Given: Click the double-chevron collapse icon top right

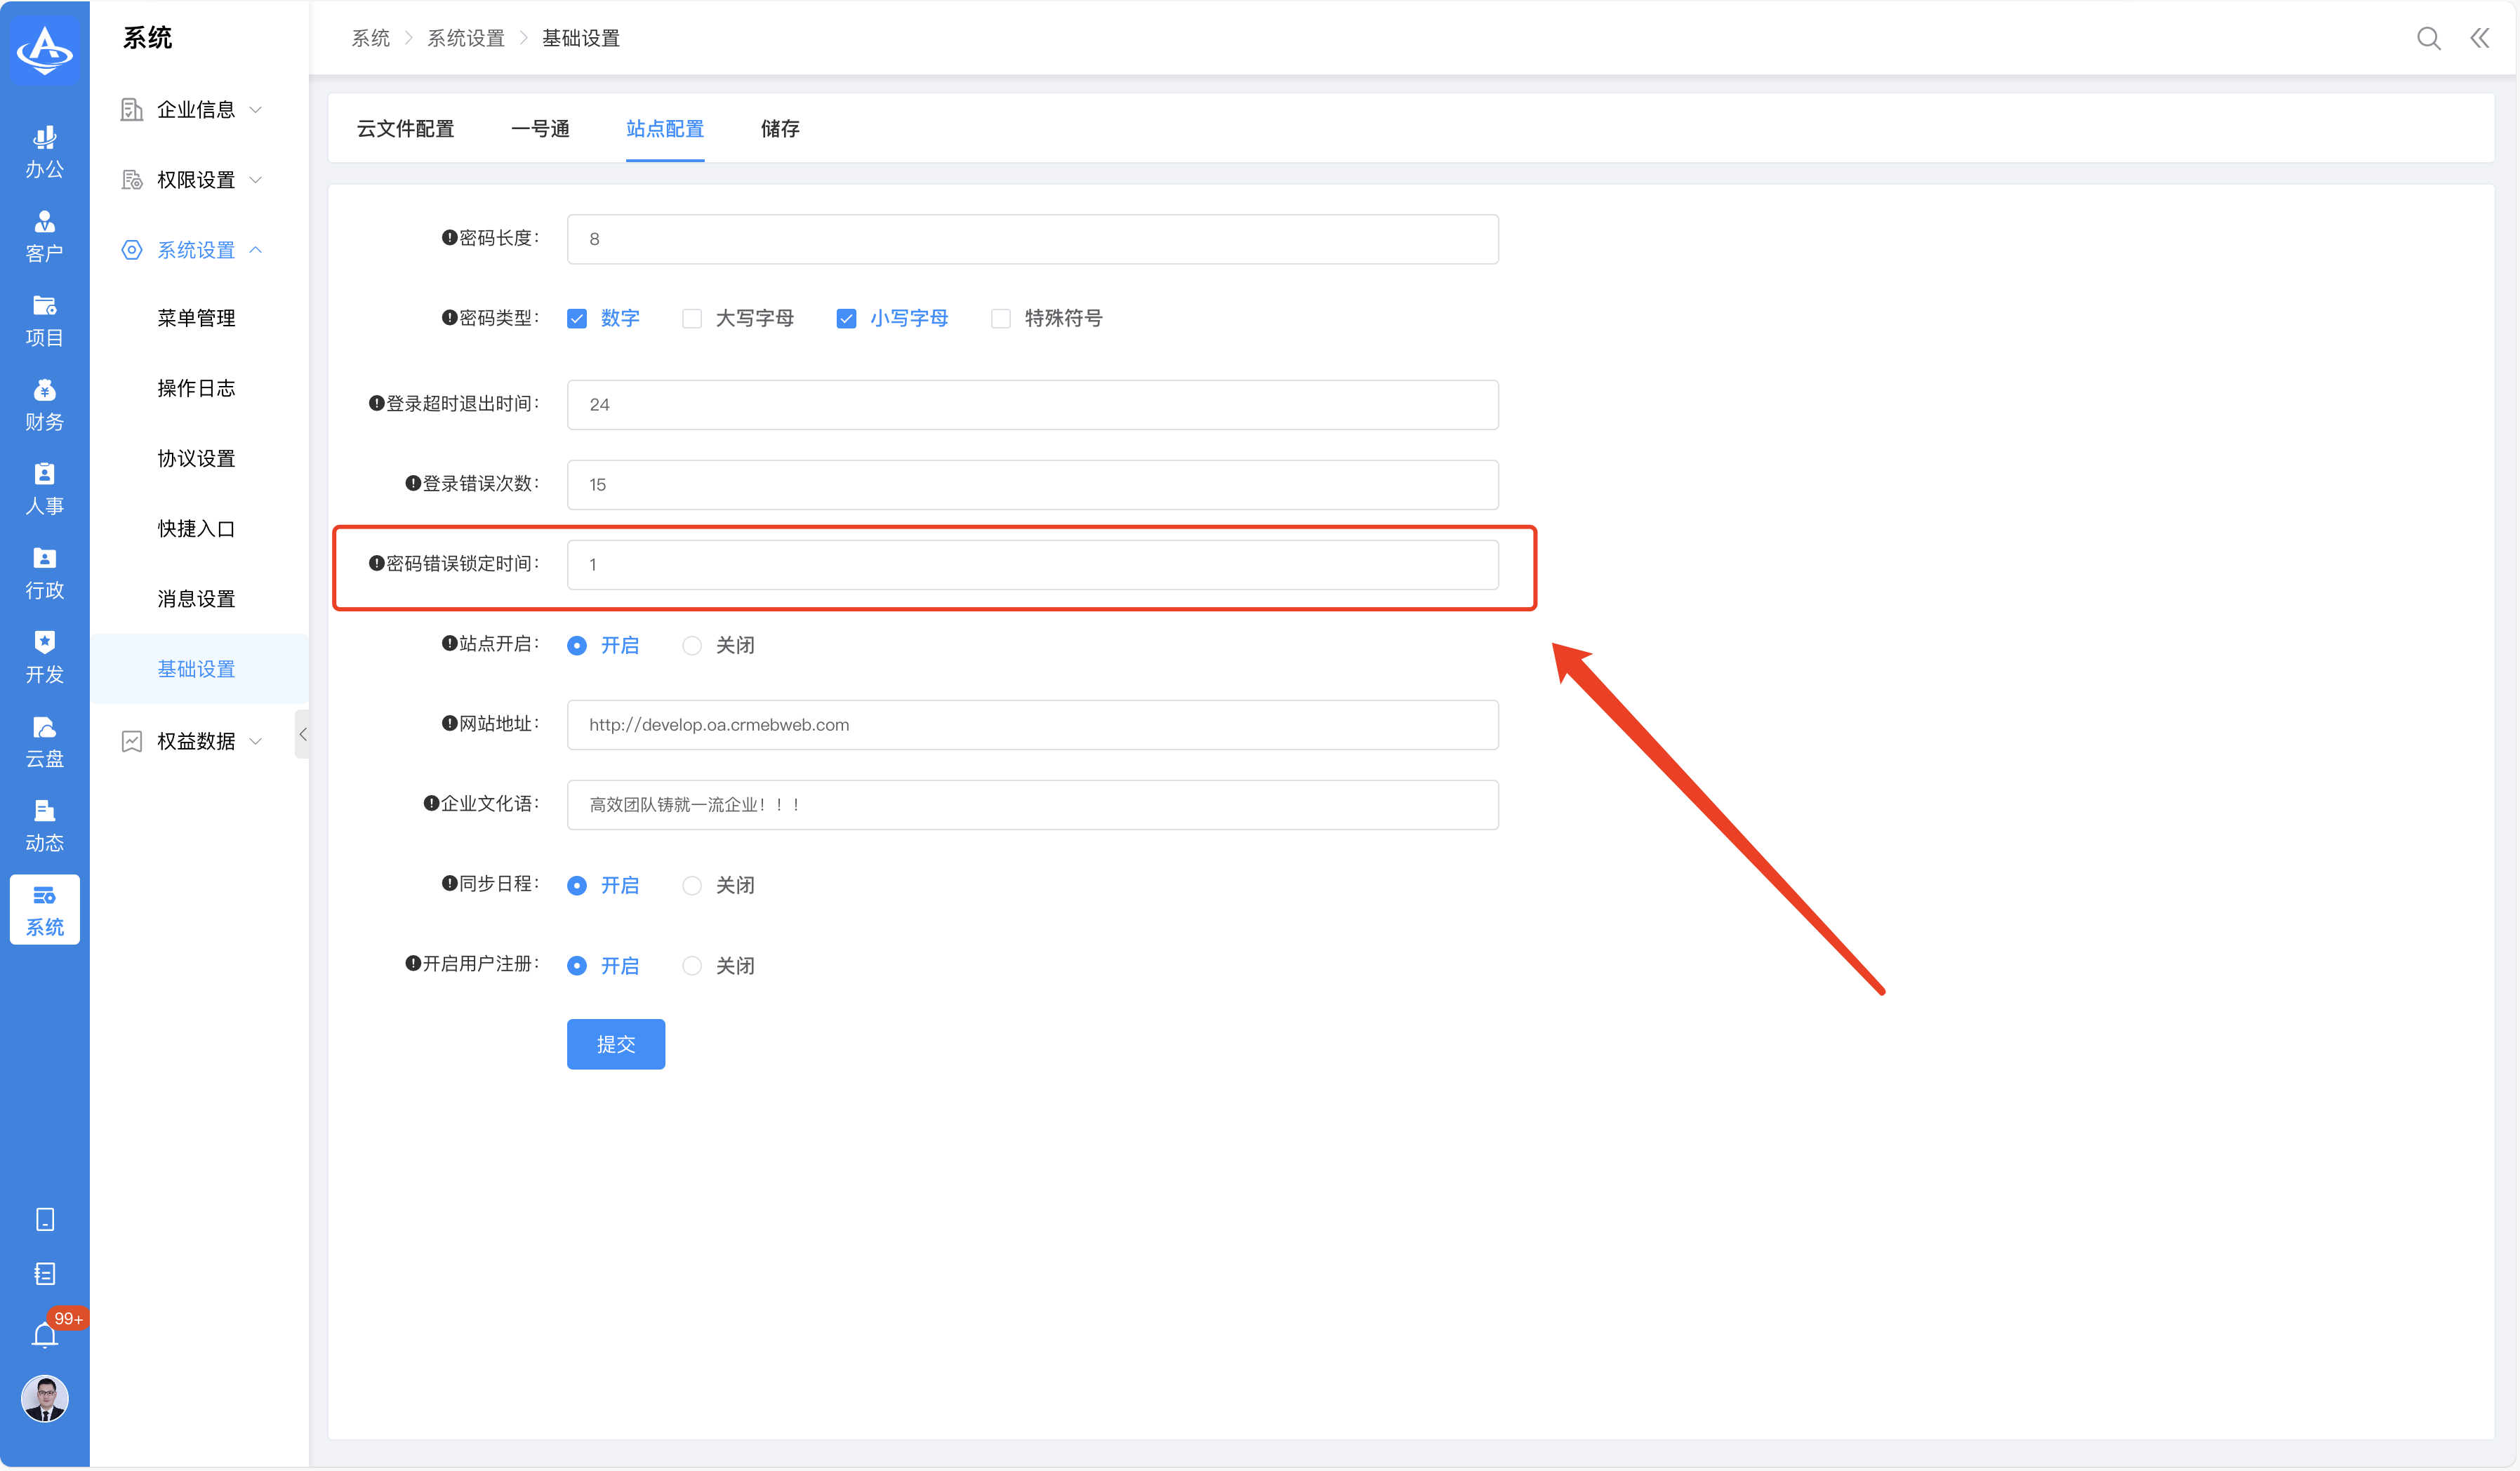Looking at the screenshot, I should [x=2479, y=38].
